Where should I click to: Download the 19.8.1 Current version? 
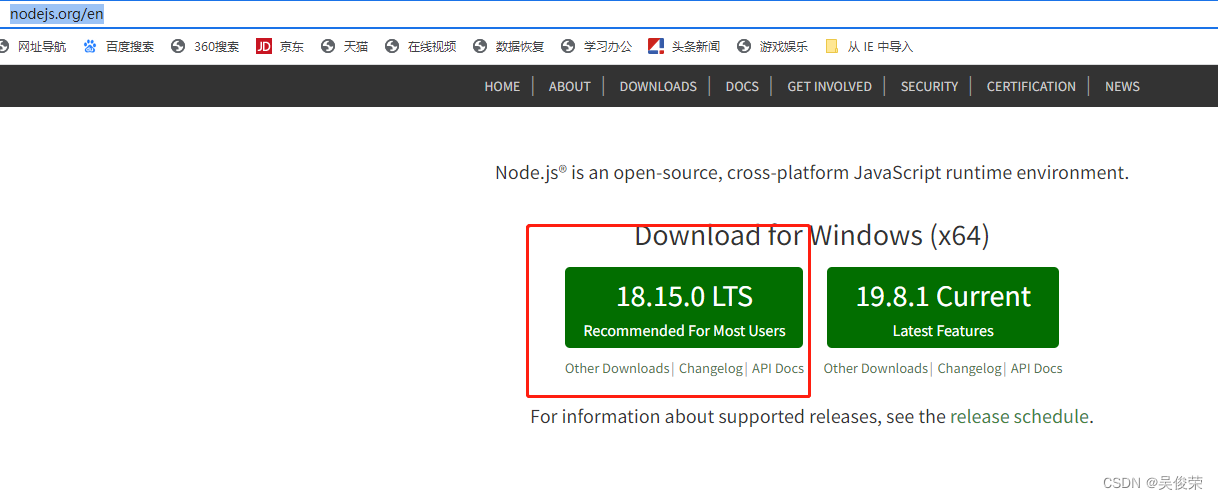(x=943, y=308)
